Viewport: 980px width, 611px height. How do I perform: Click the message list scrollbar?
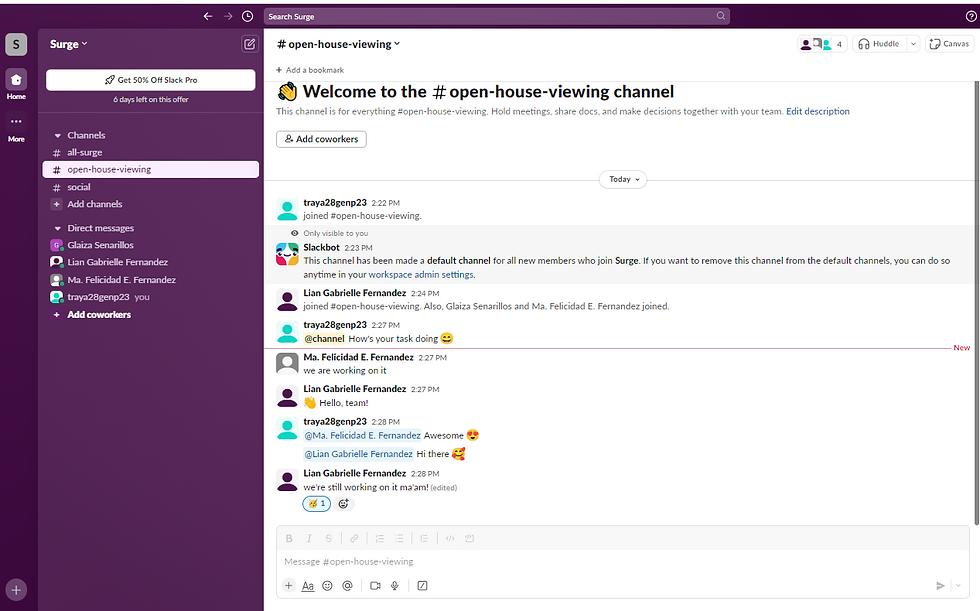[x=976, y=303]
